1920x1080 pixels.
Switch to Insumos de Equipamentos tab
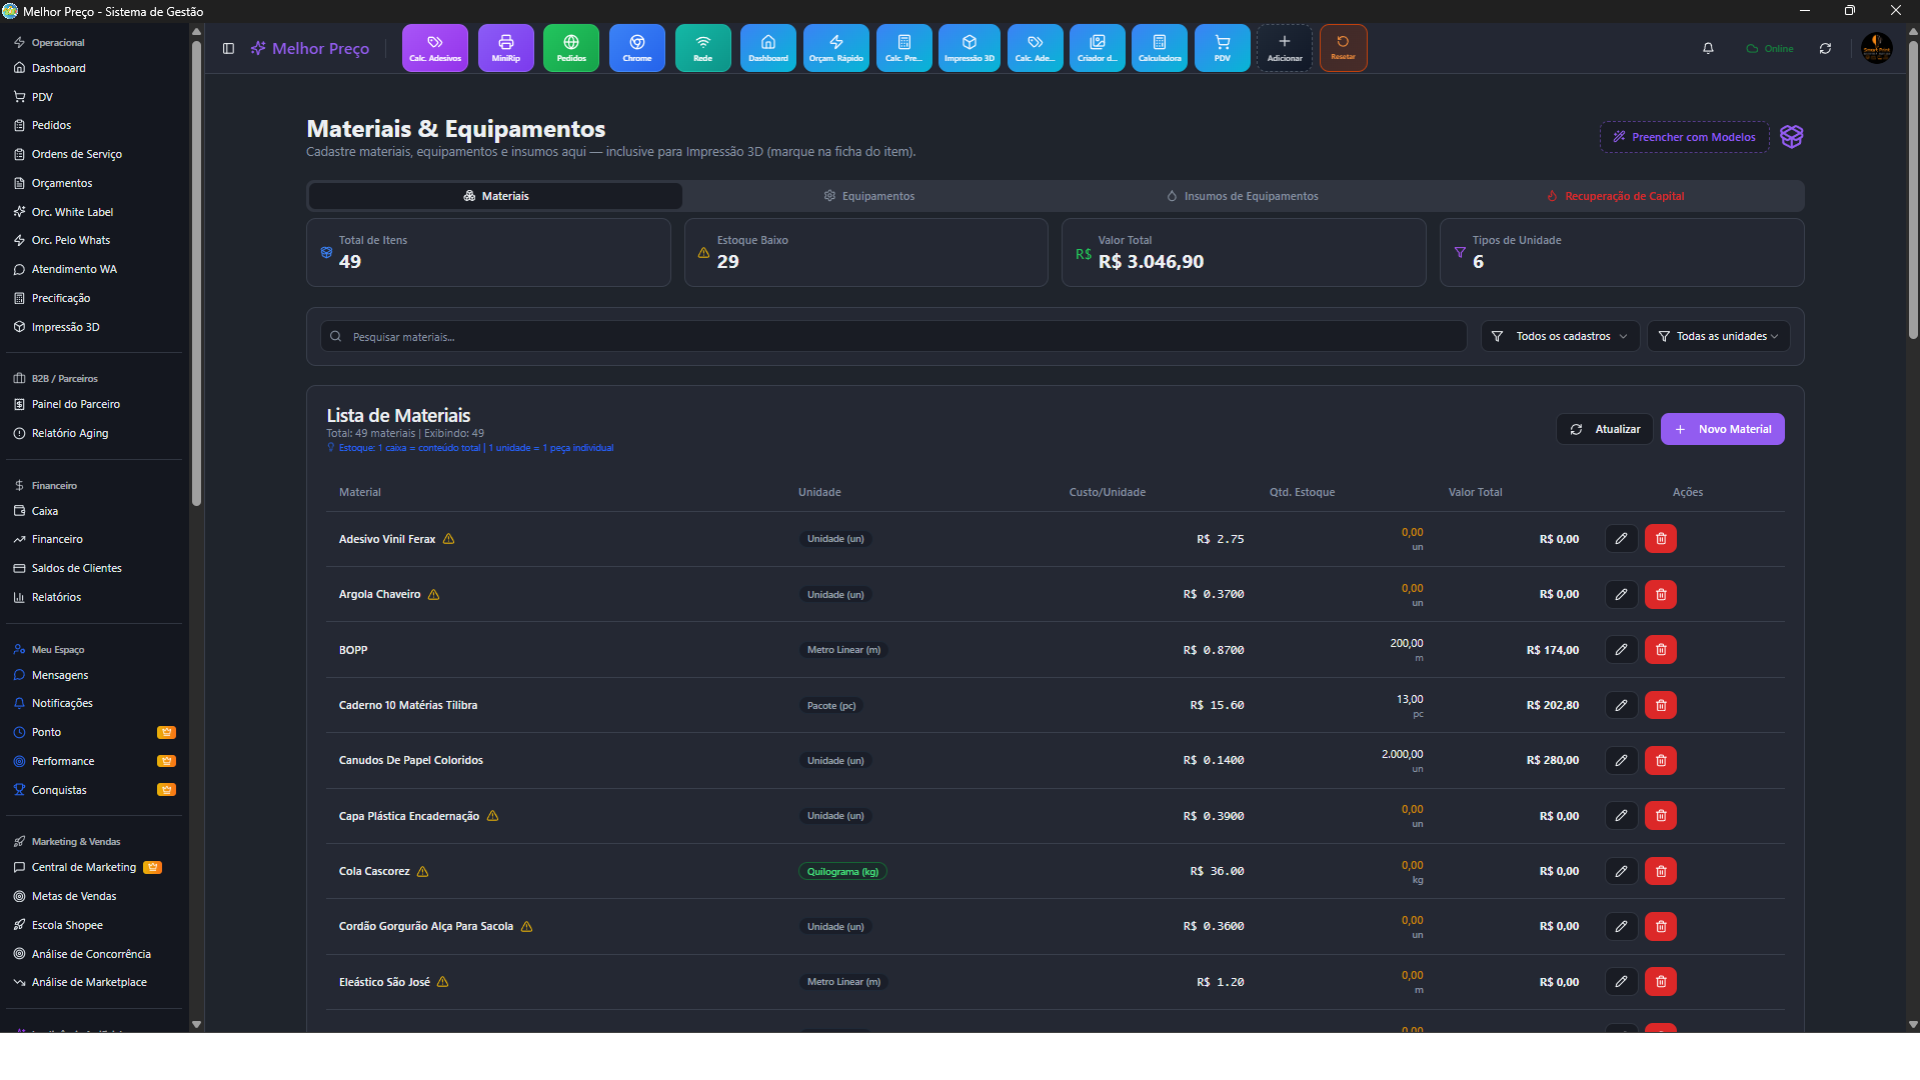pos(1242,196)
